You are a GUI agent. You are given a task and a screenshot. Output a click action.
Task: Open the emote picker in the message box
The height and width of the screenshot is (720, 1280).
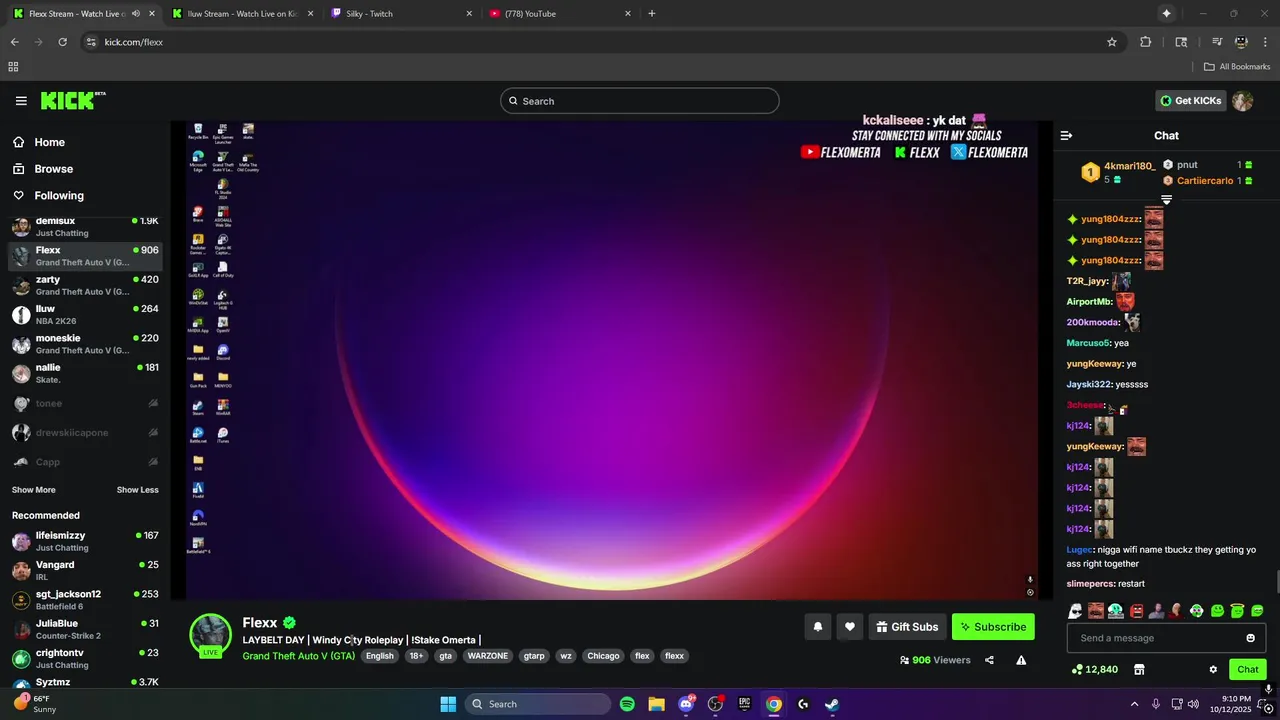(1250, 638)
